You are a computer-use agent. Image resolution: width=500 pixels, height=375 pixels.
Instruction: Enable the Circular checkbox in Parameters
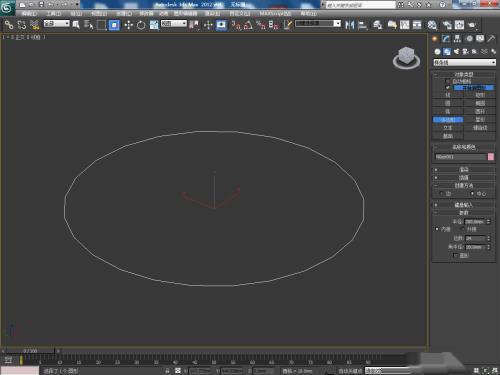(455, 255)
